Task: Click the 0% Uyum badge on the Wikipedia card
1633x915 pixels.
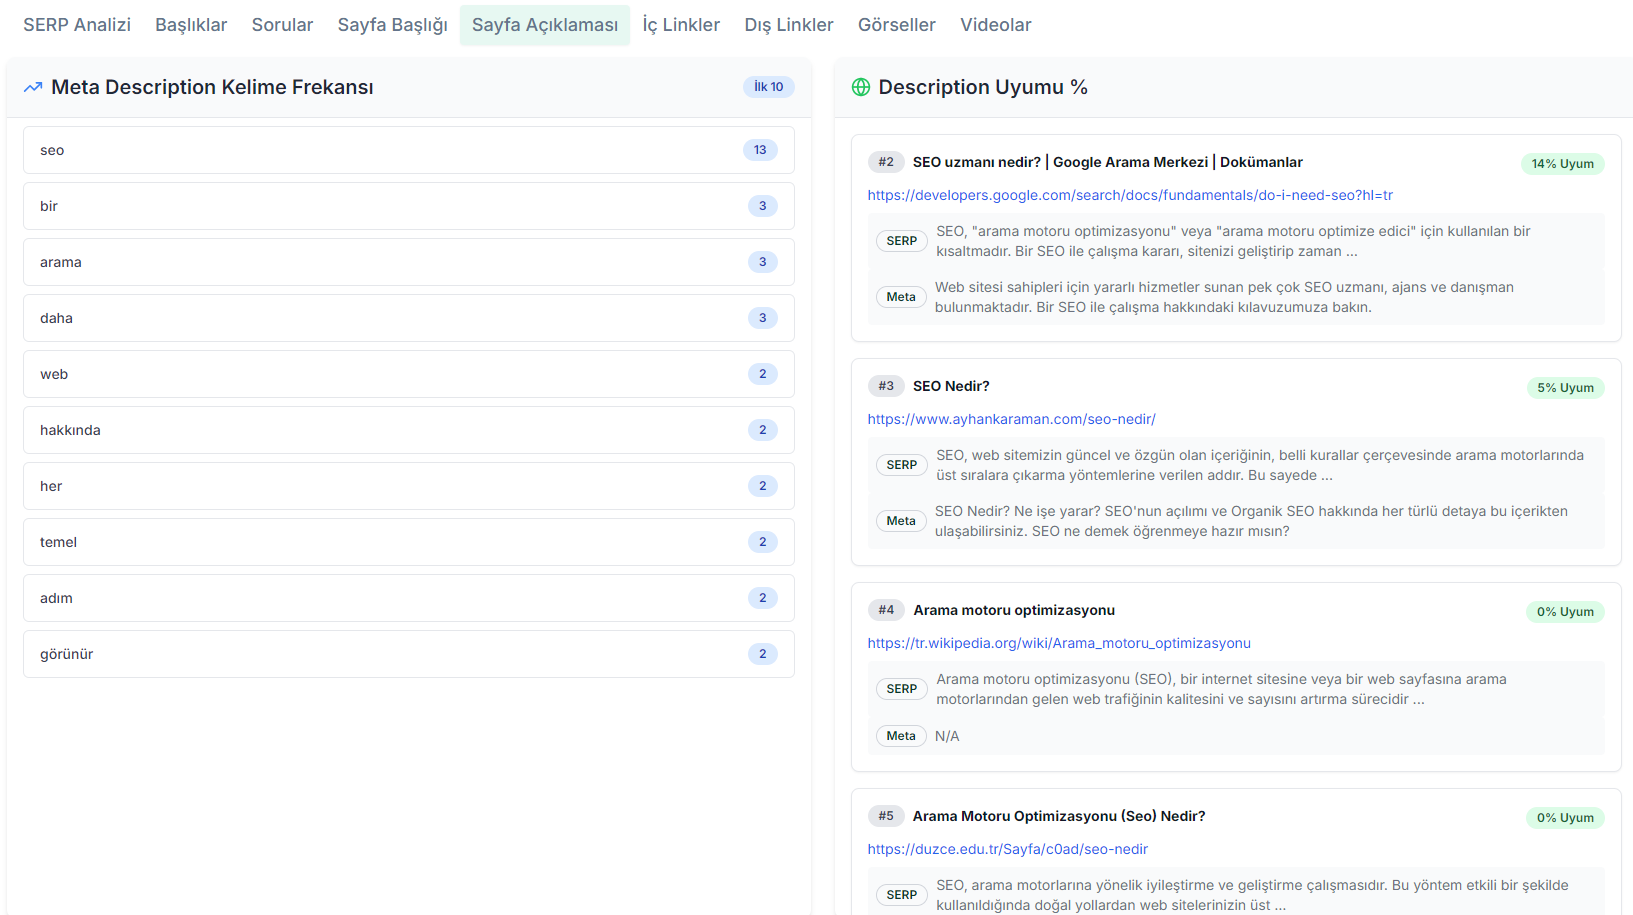Action: pos(1565,611)
